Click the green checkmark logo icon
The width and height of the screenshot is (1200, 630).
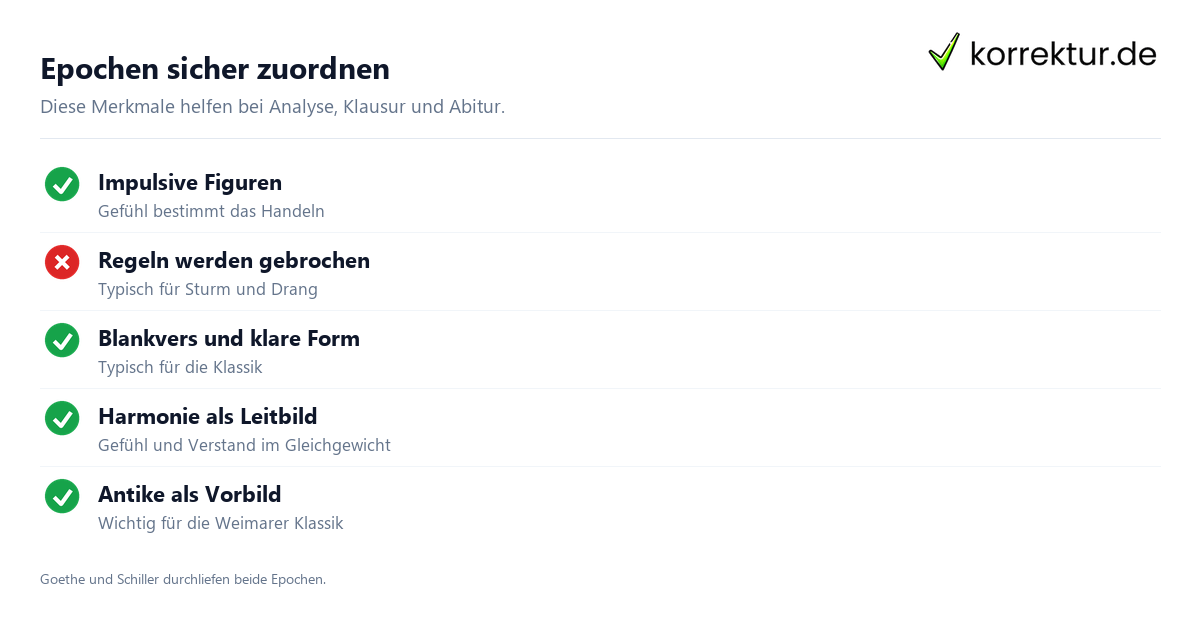tap(944, 52)
